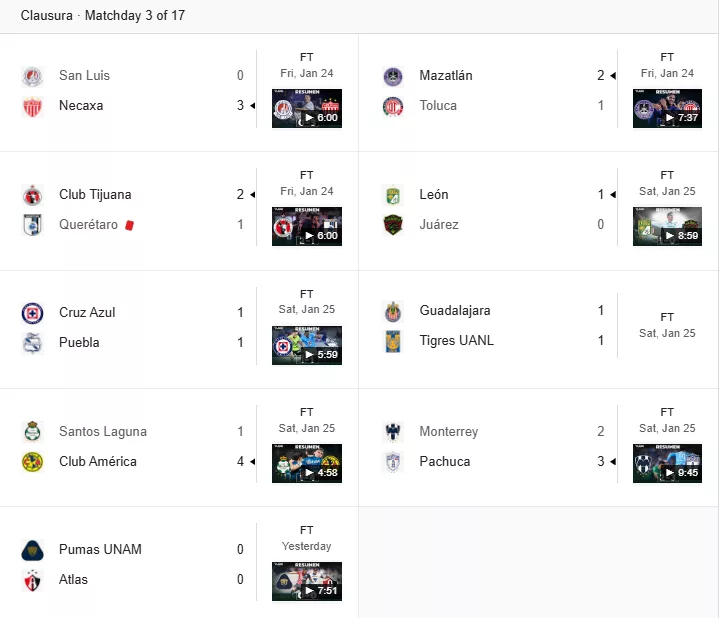Click the Cruz Azul team crest

tap(32, 313)
